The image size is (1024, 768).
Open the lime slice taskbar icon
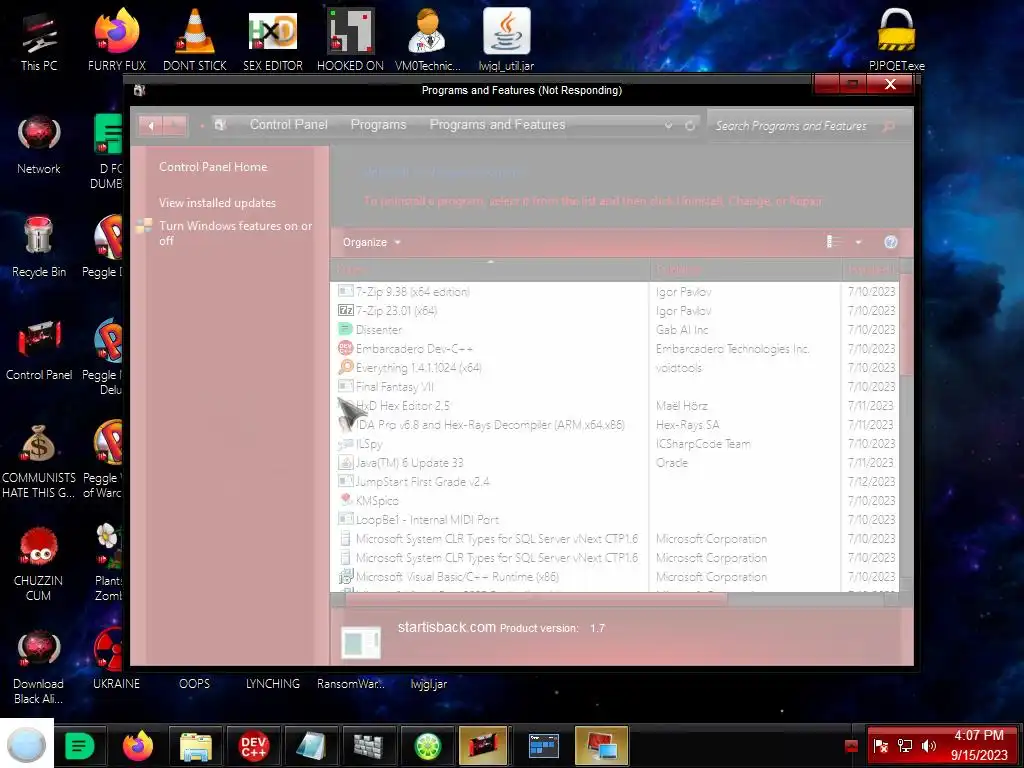pyautogui.click(x=426, y=745)
